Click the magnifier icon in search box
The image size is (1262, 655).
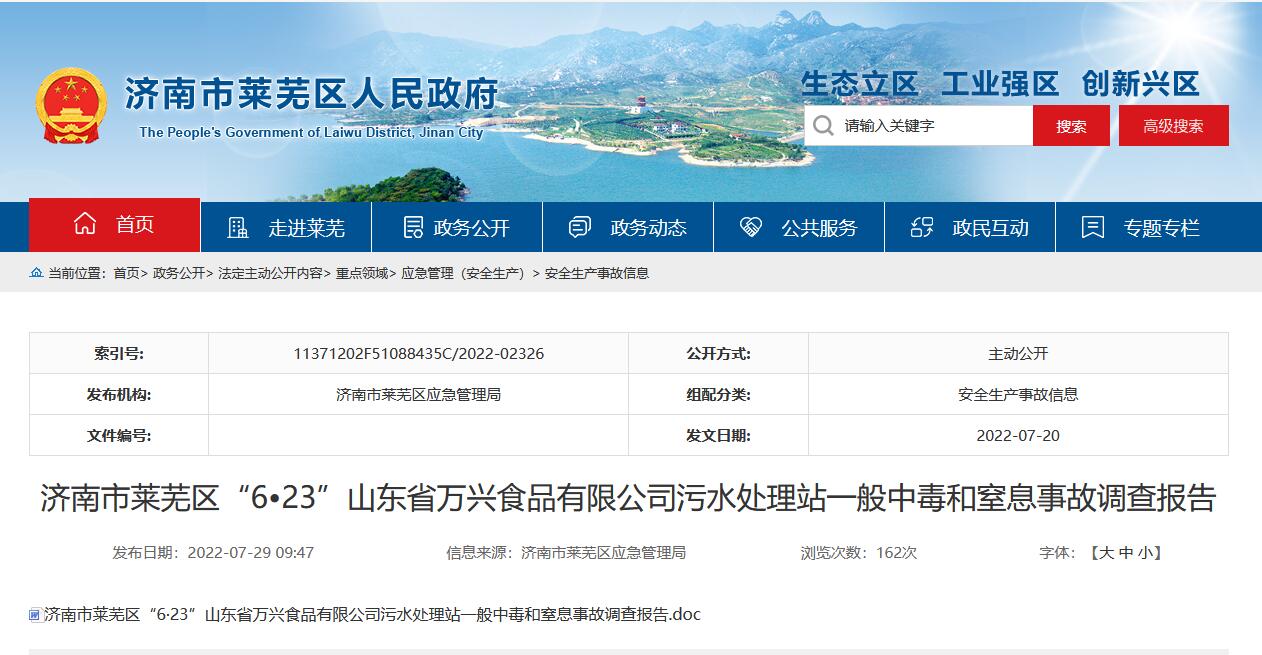pyautogui.click(x=823, y=126)
